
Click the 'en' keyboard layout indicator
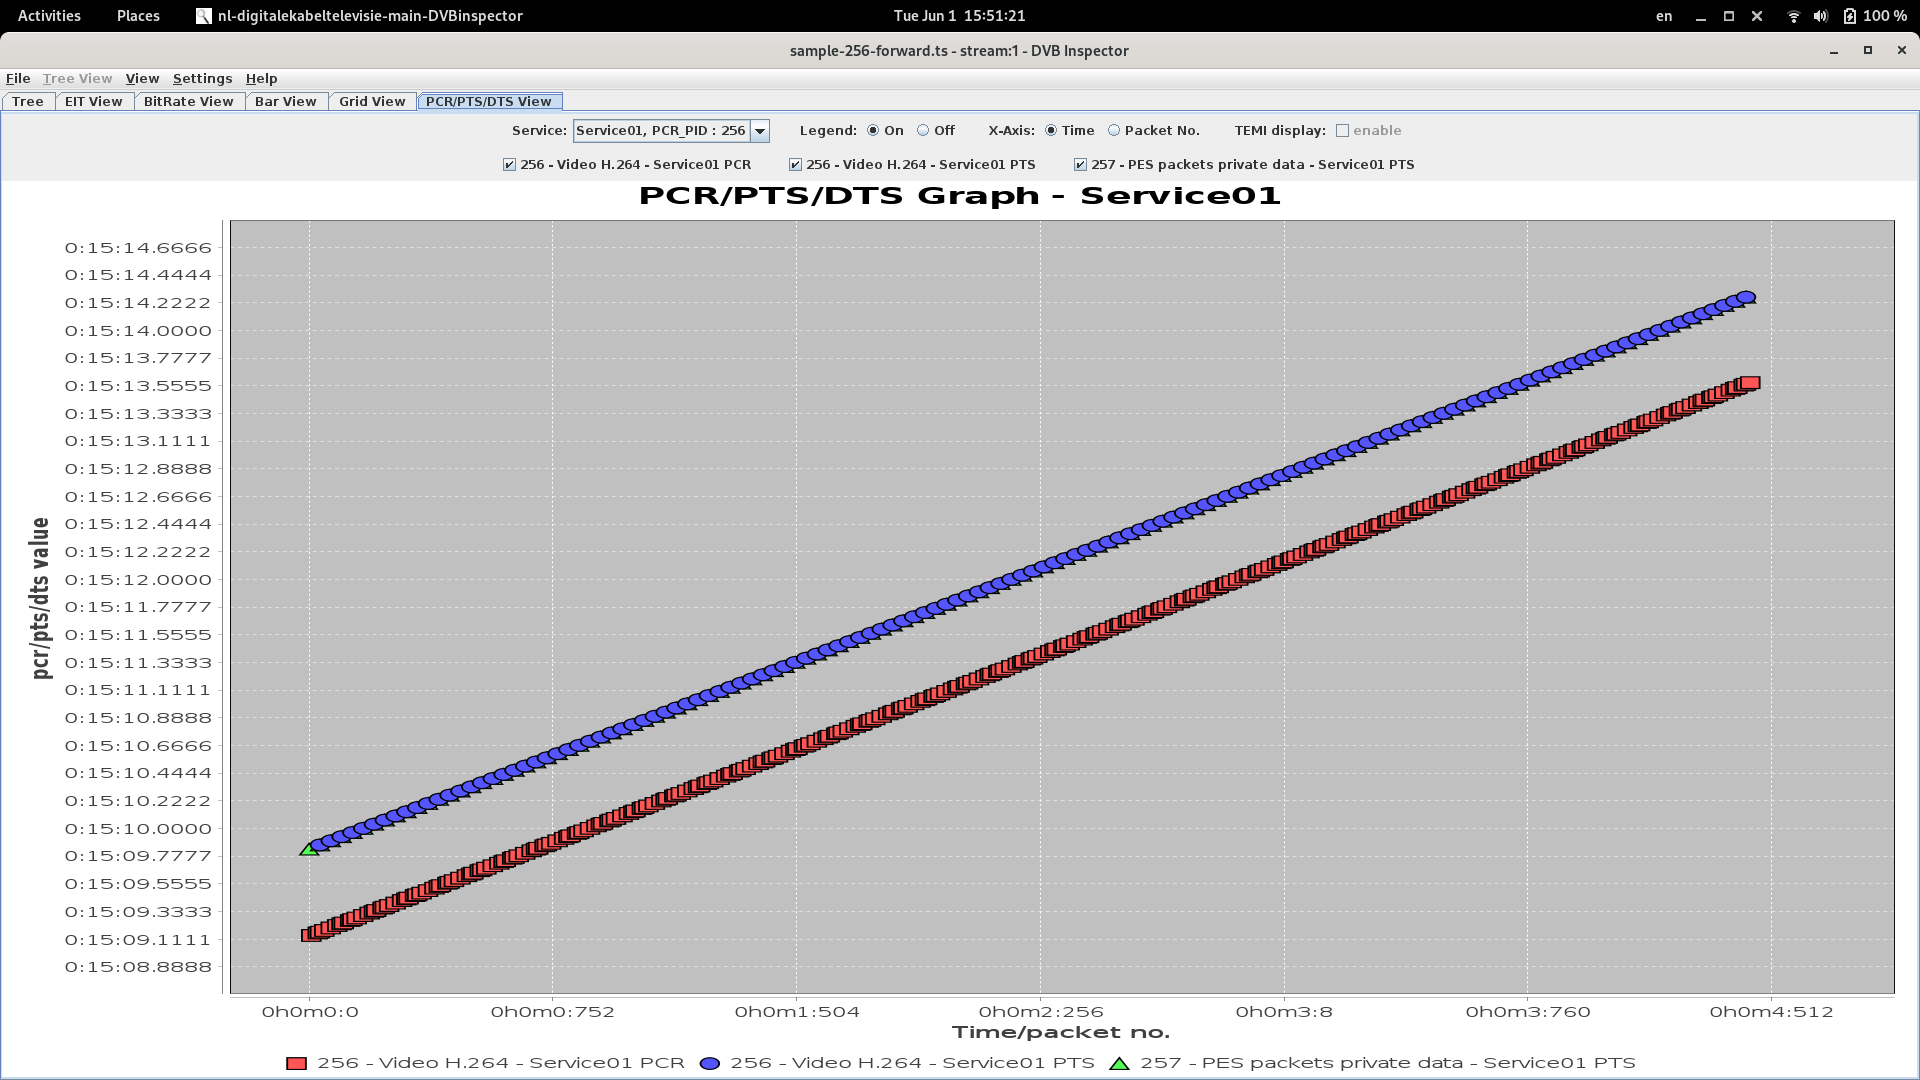tap(1663, 16)
